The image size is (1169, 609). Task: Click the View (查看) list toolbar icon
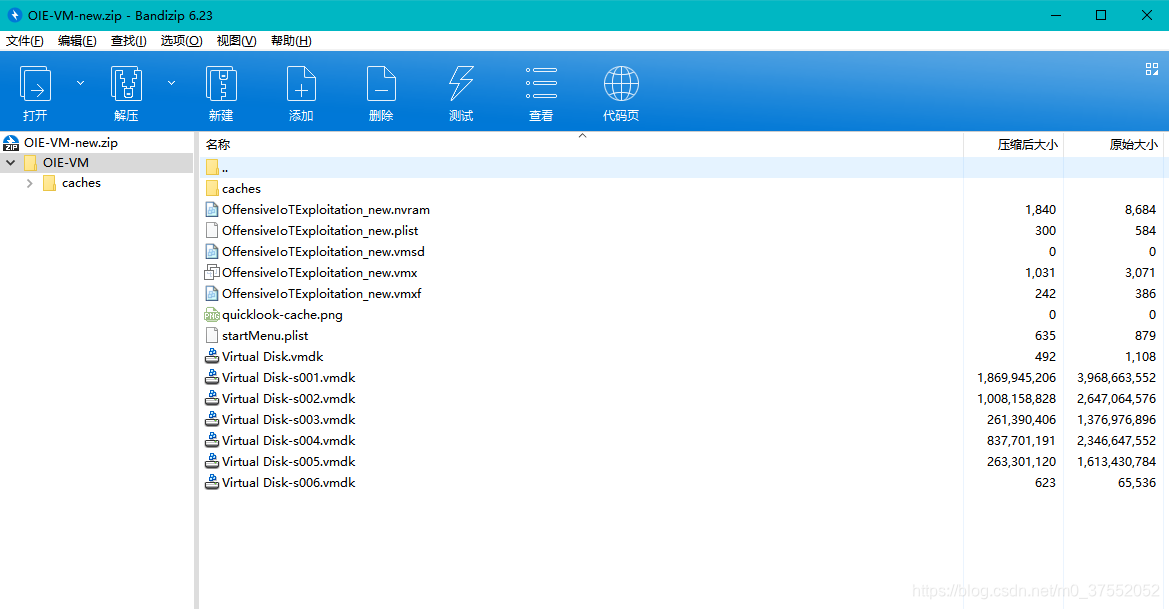(541, 84)
